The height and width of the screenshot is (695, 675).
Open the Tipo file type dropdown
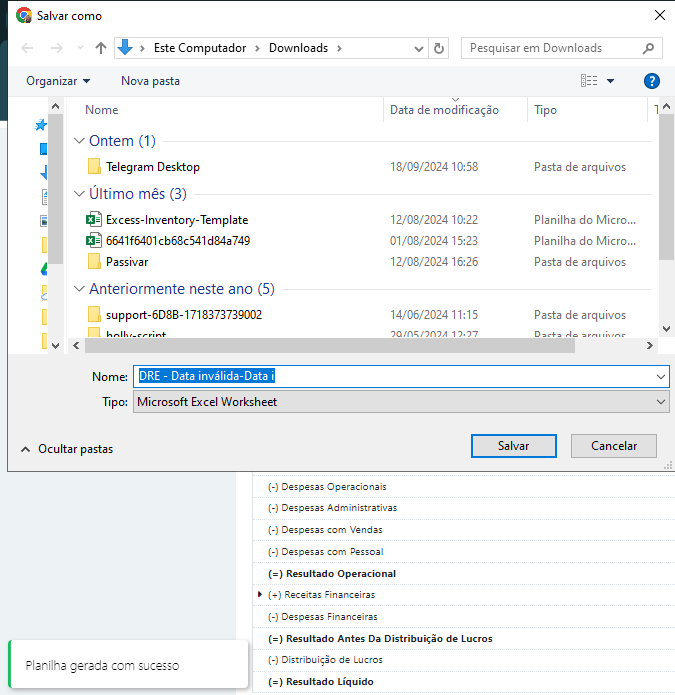click(400, 401)
